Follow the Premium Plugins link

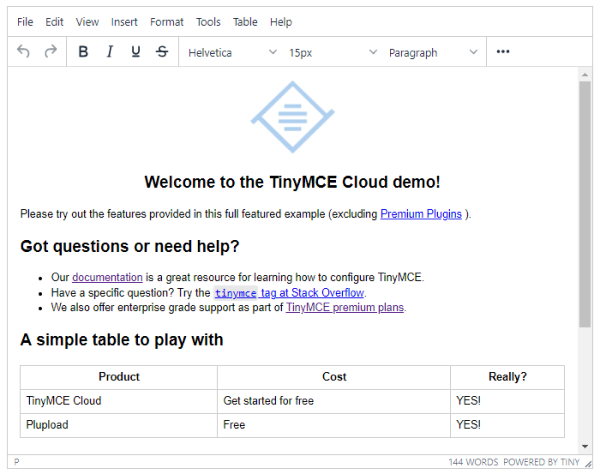click(x=421, y=214)
